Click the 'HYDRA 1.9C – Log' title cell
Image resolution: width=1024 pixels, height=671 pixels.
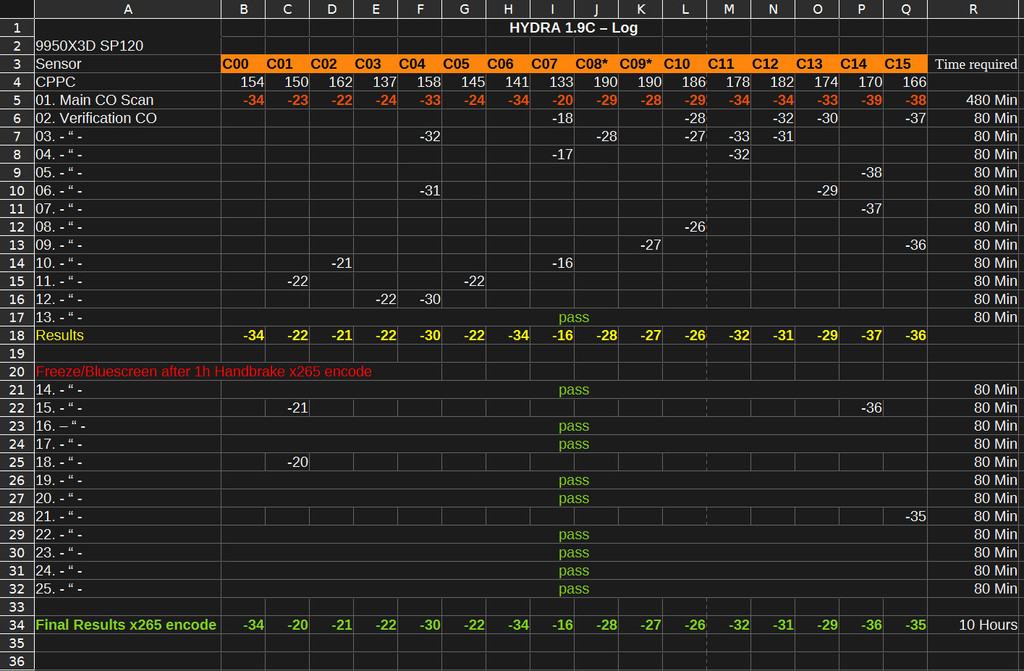click(x=573, y=27)
